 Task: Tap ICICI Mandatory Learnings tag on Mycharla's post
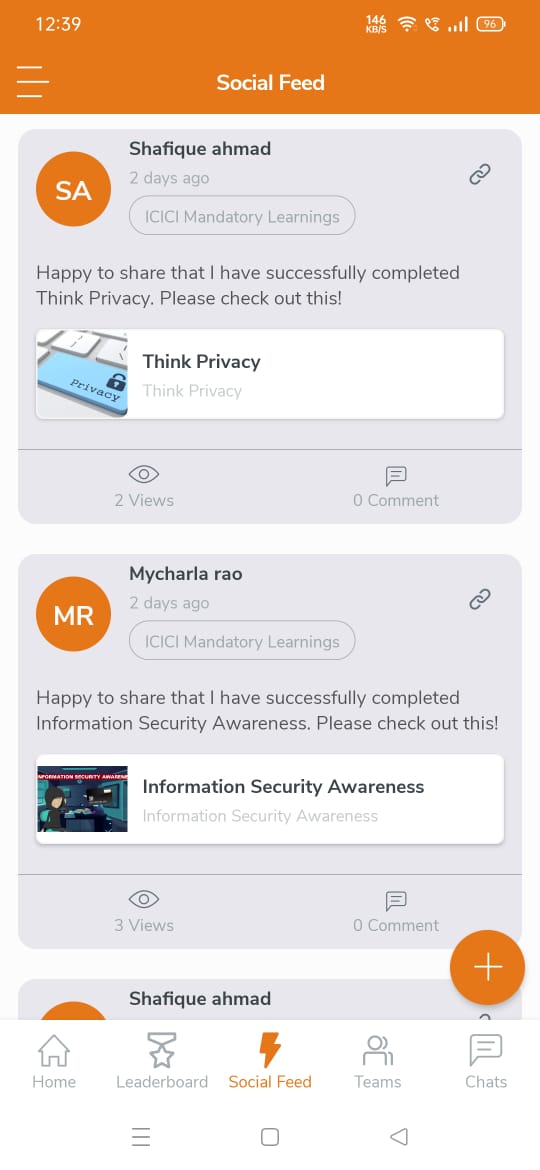tap(242, 642)
